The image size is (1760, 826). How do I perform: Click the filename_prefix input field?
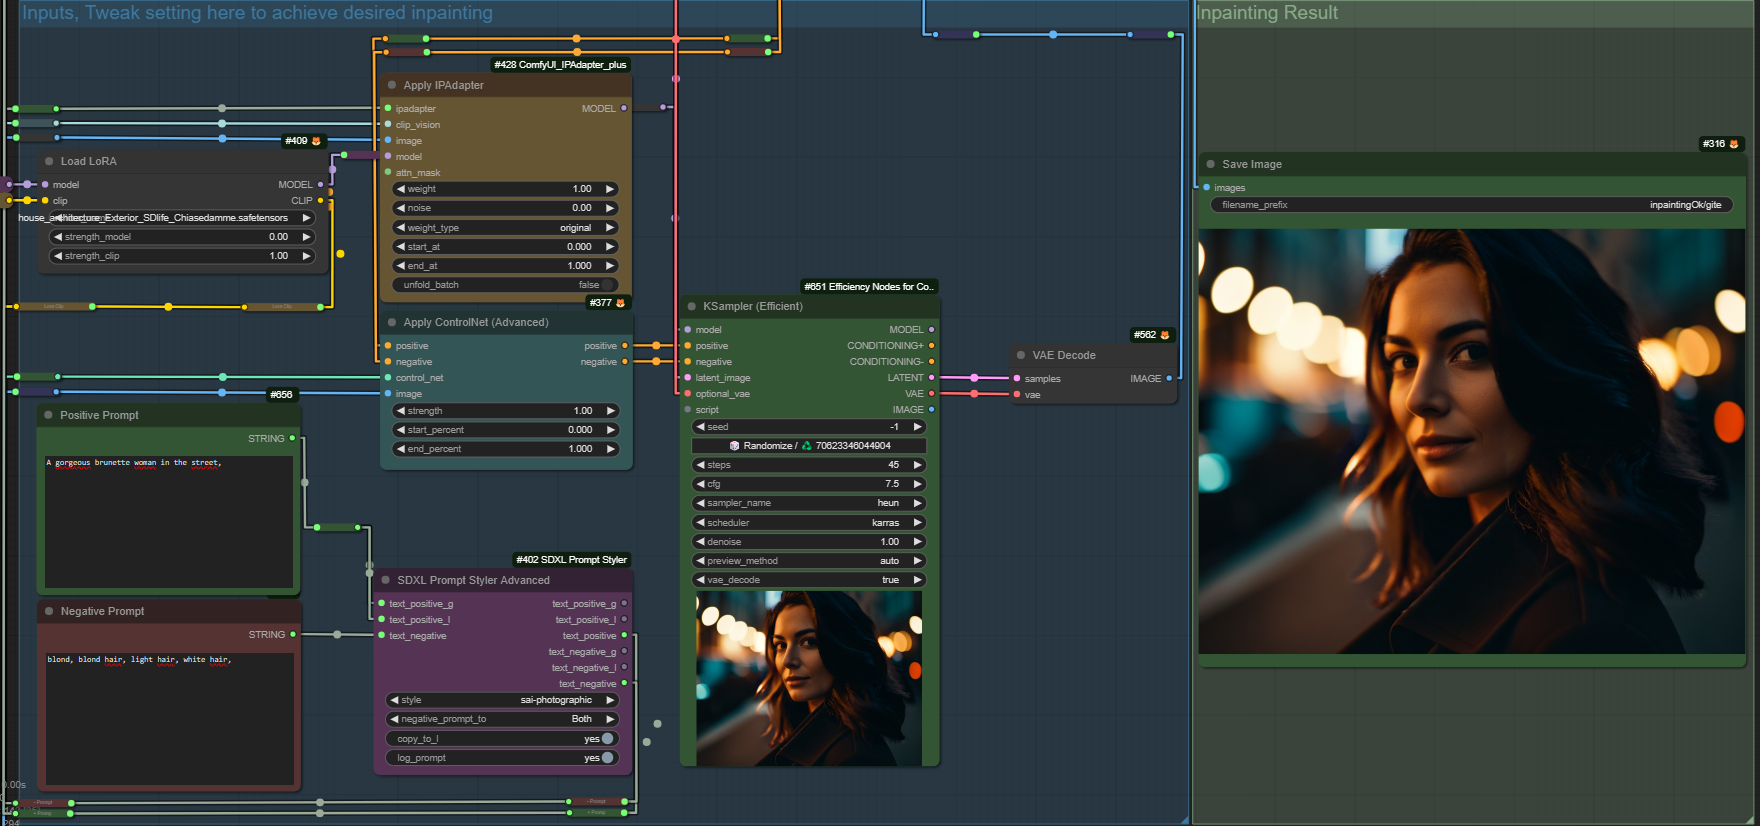click(x=1471, y=205)
